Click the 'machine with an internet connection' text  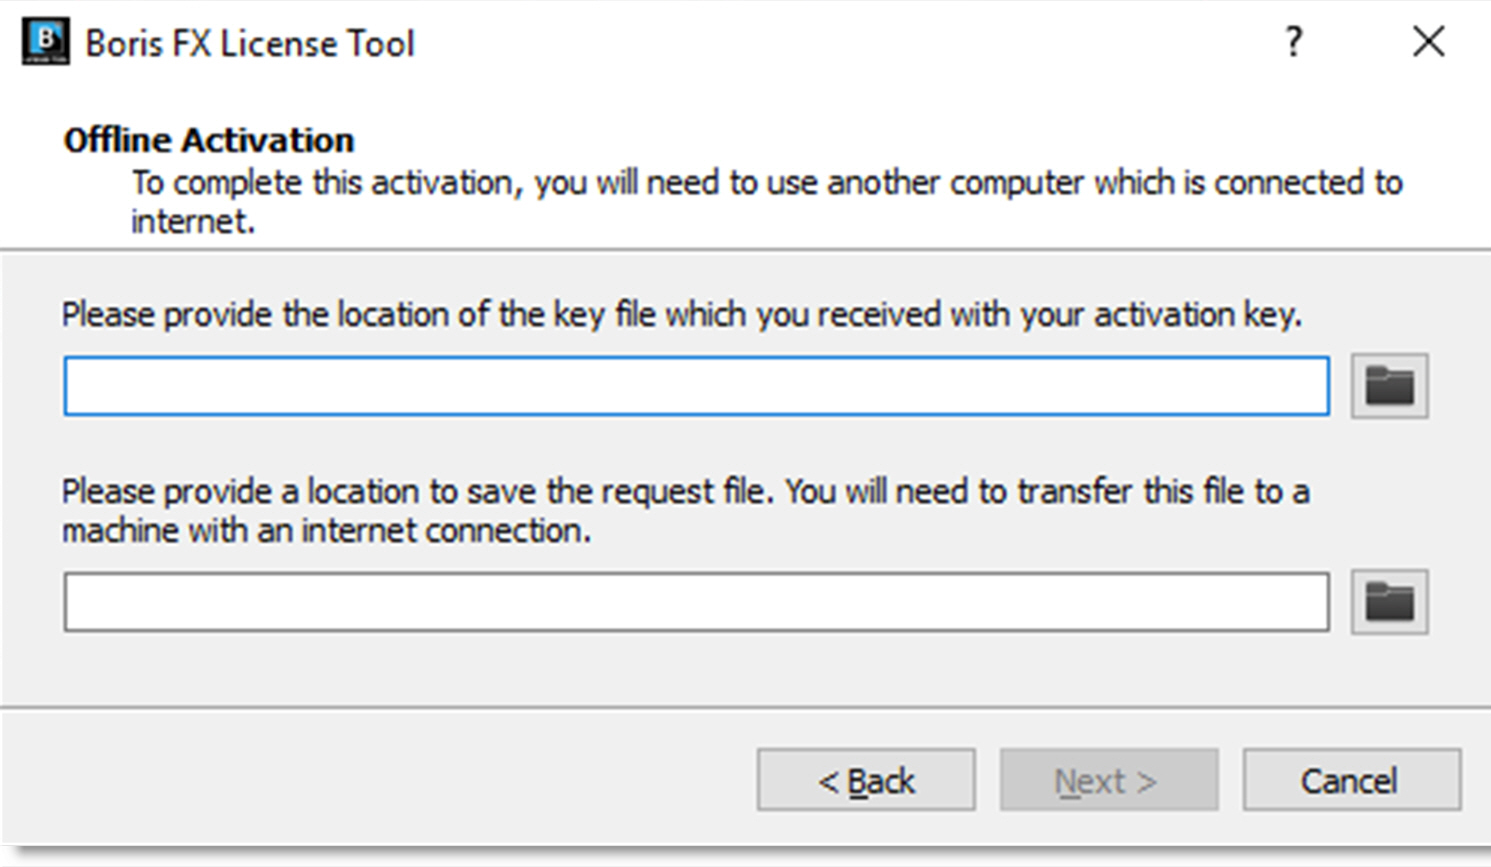click(x=326, y=531)
